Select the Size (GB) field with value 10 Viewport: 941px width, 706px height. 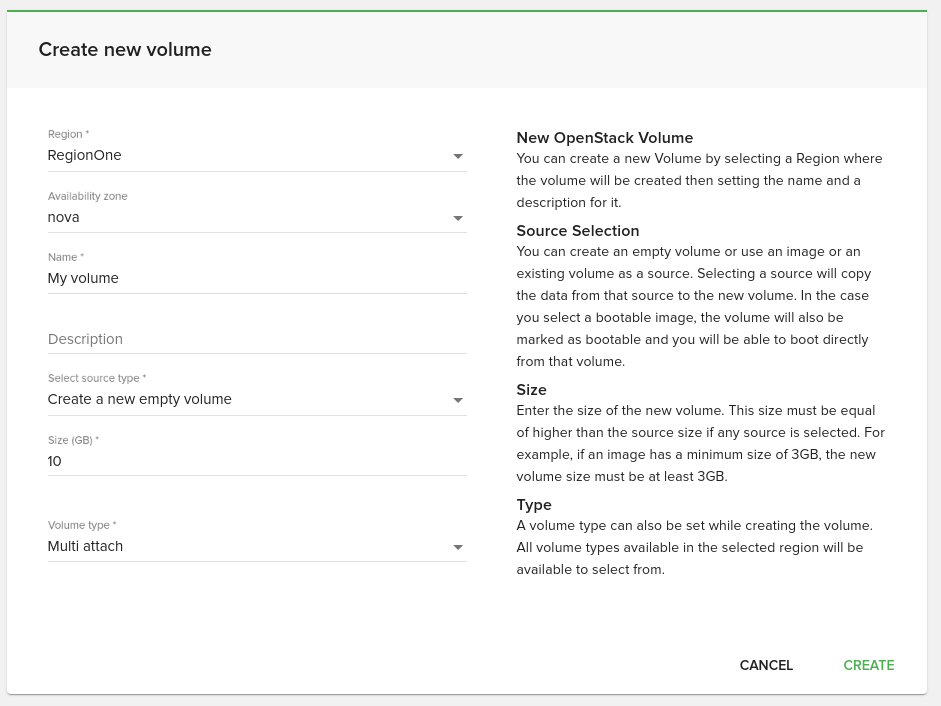tap(257, 462)
